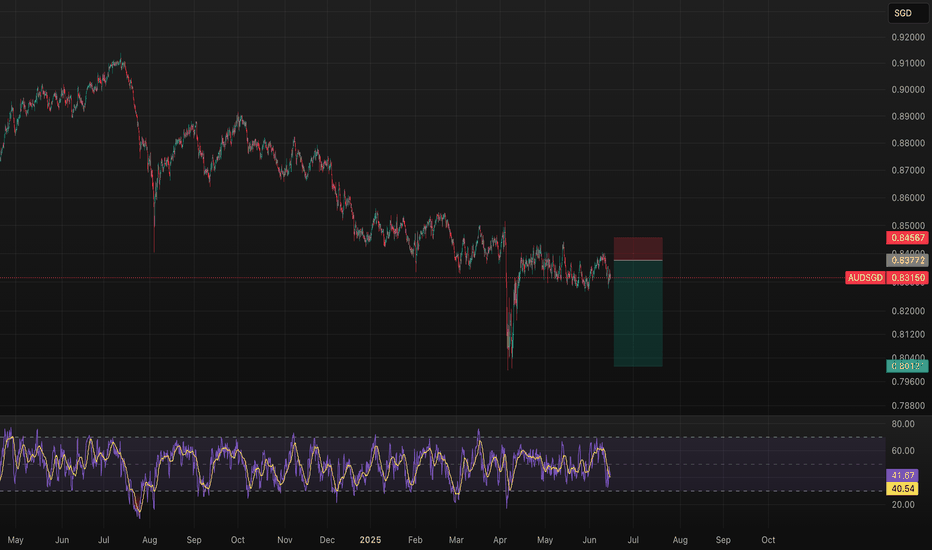Select the green profit zone of short position
Image resolution: width=932 pixels, height=550 pixels.
[638, 313]
